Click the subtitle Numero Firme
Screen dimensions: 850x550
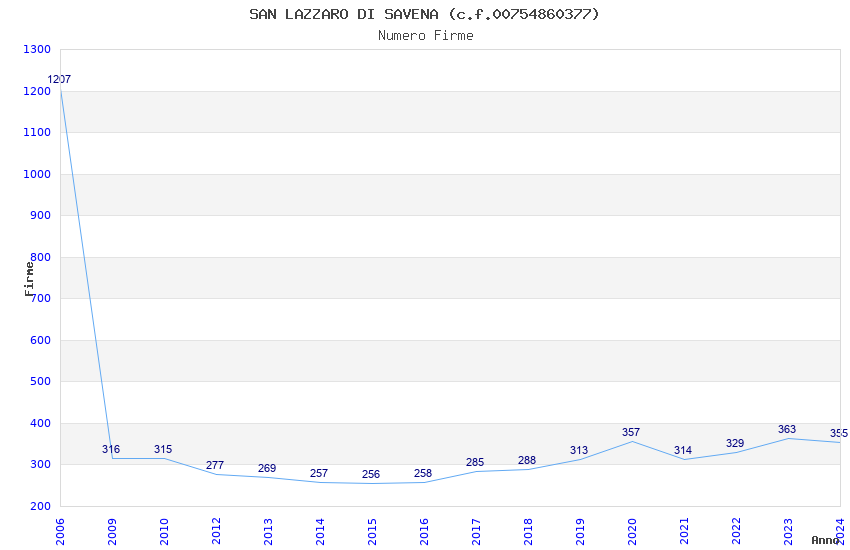point(426,36)
